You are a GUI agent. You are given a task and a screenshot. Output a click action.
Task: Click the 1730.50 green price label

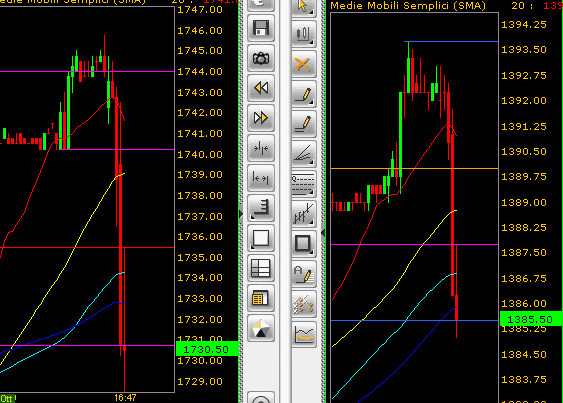(207, 349)
